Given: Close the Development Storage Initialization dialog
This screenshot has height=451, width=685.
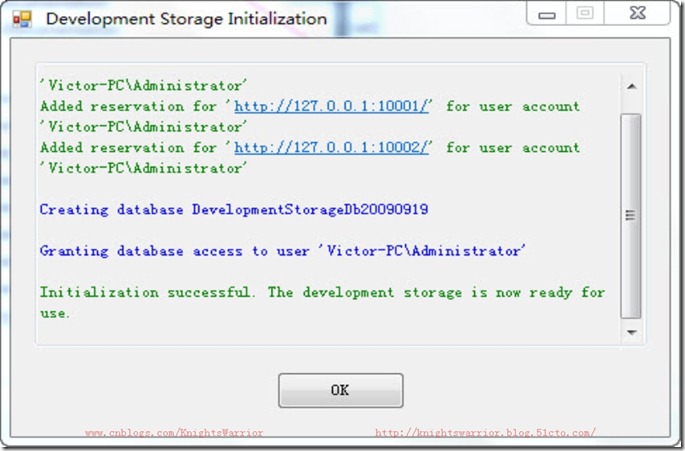Looking at the screenshot, I should point(639,14).
